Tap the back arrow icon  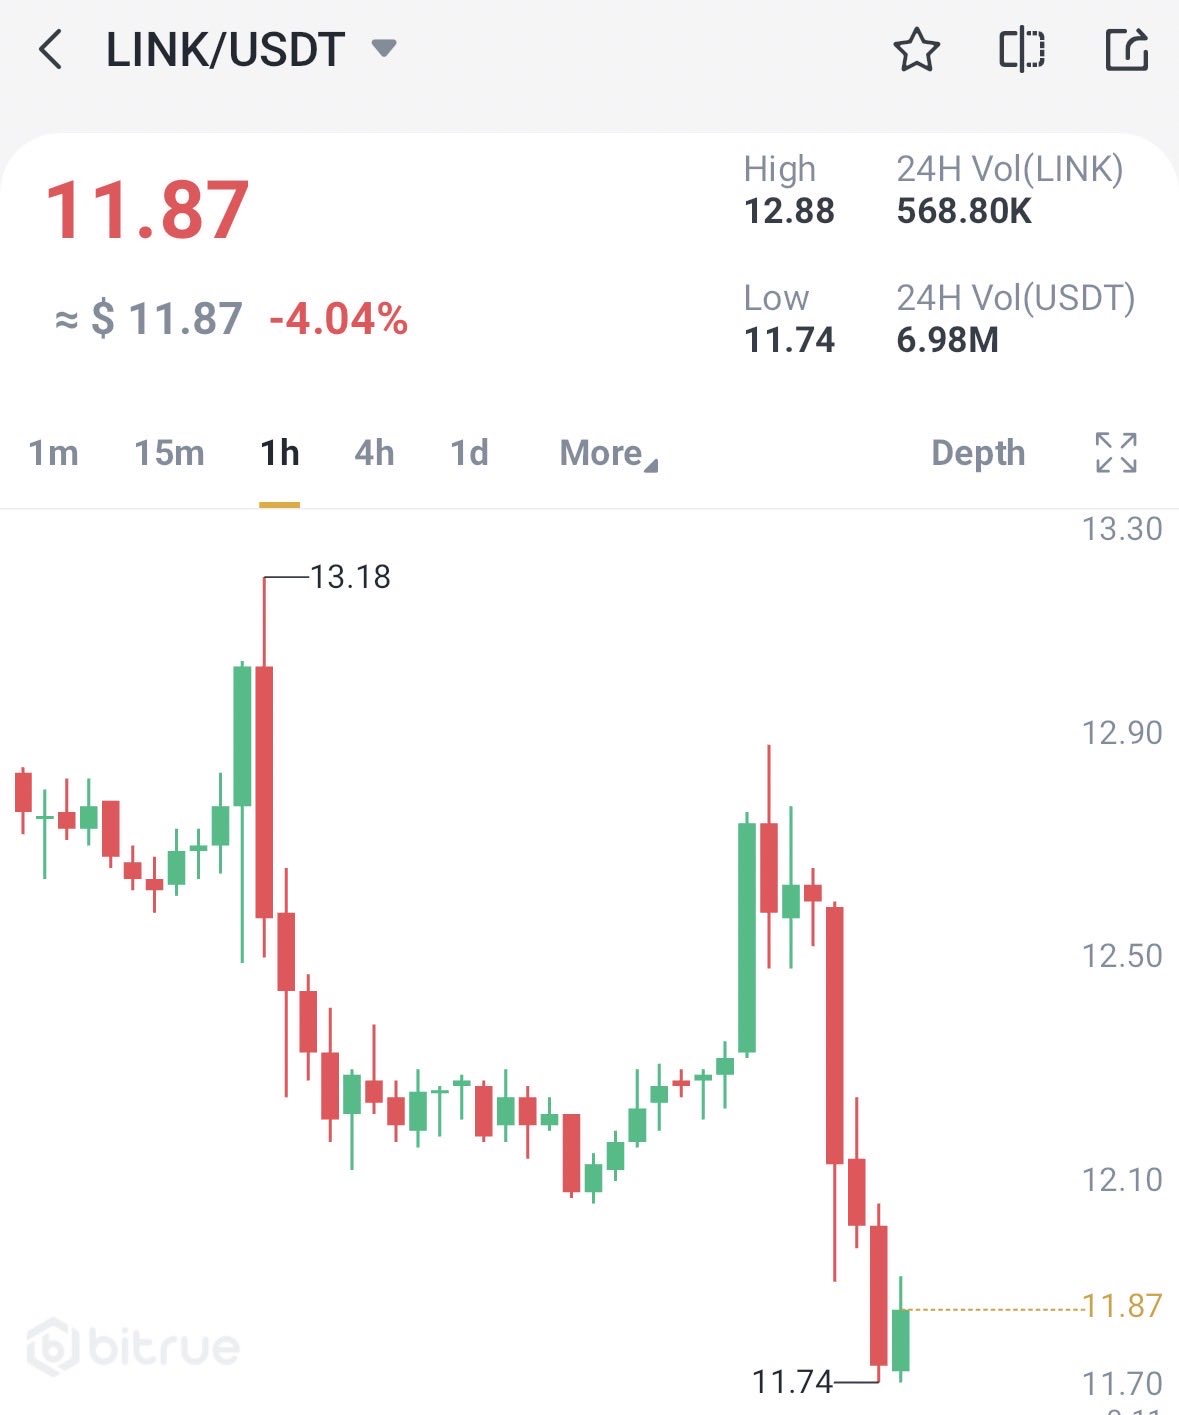50,49
